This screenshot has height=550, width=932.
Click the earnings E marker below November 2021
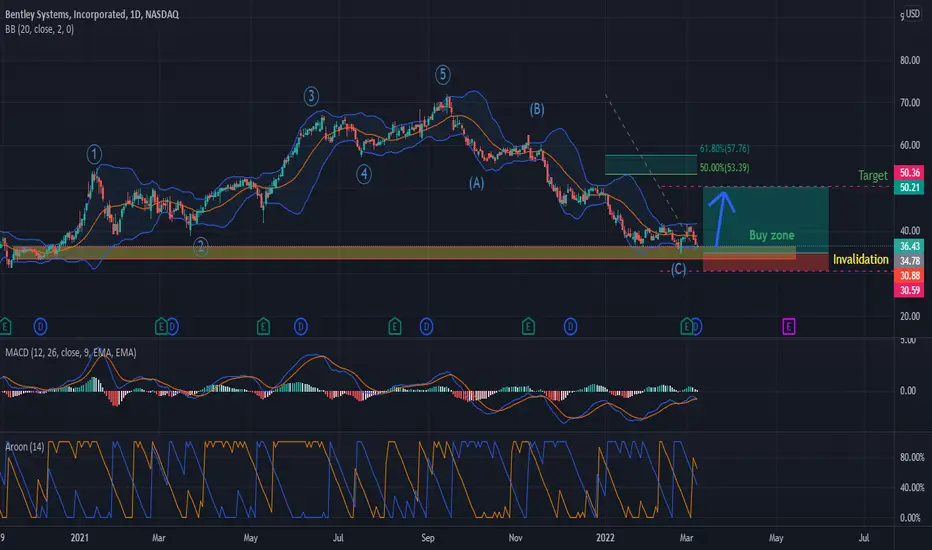(528, 326)
